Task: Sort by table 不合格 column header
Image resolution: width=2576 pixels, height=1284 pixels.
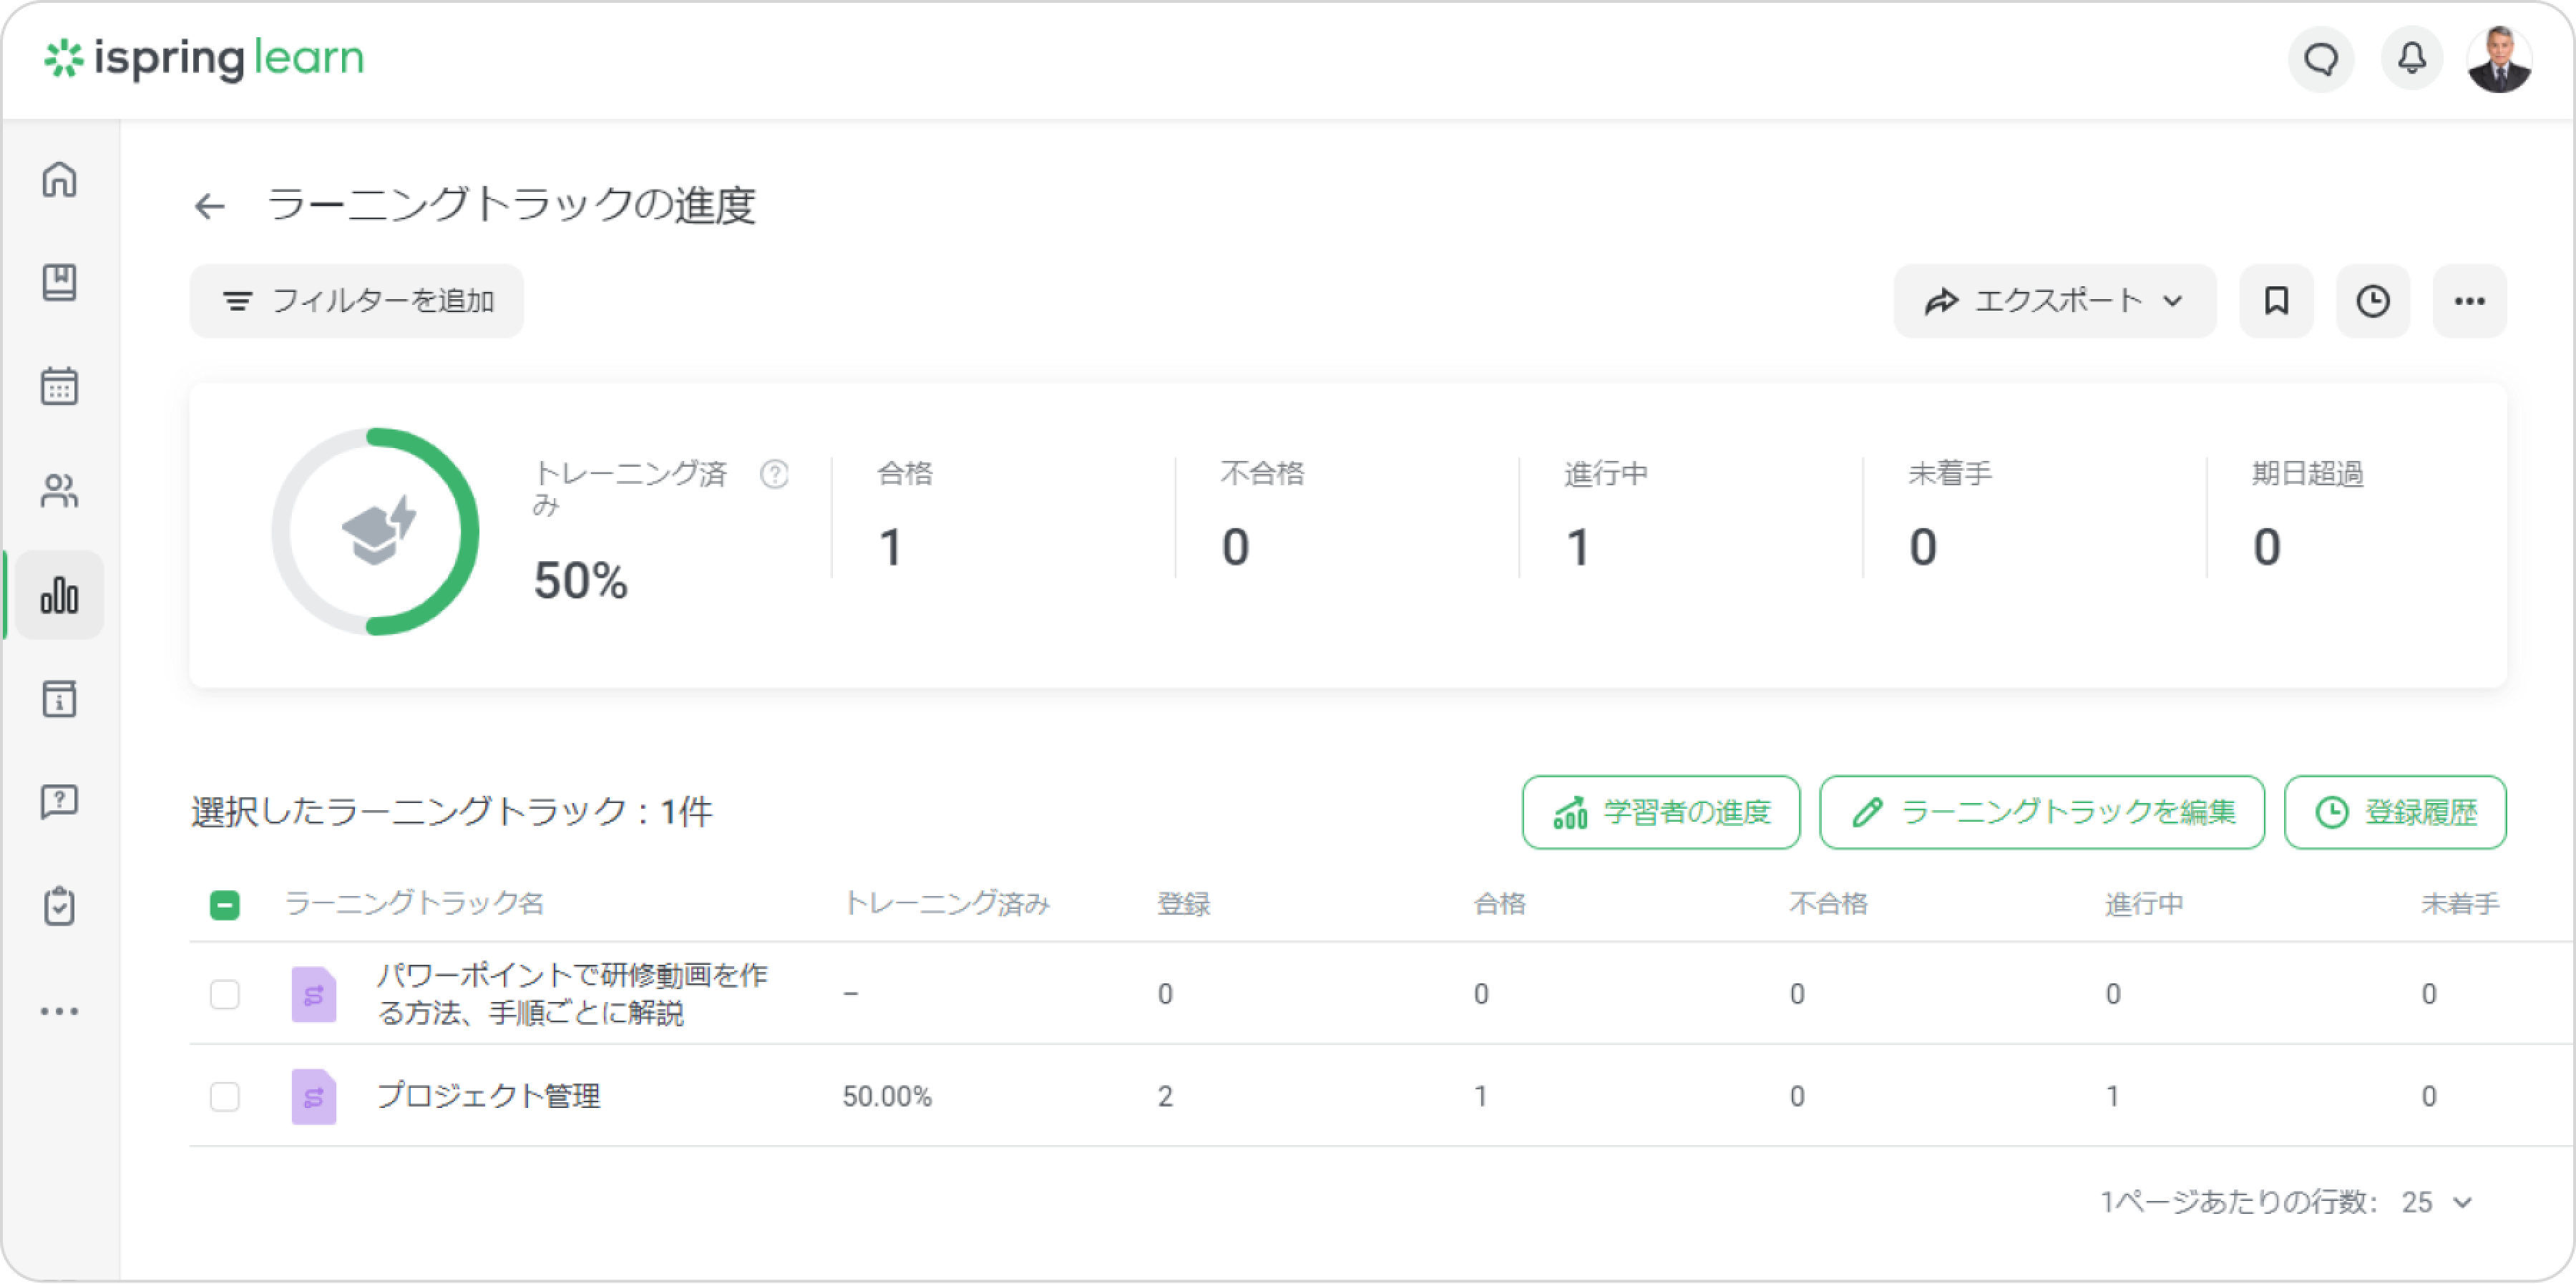Action: tap(1828, 904)
